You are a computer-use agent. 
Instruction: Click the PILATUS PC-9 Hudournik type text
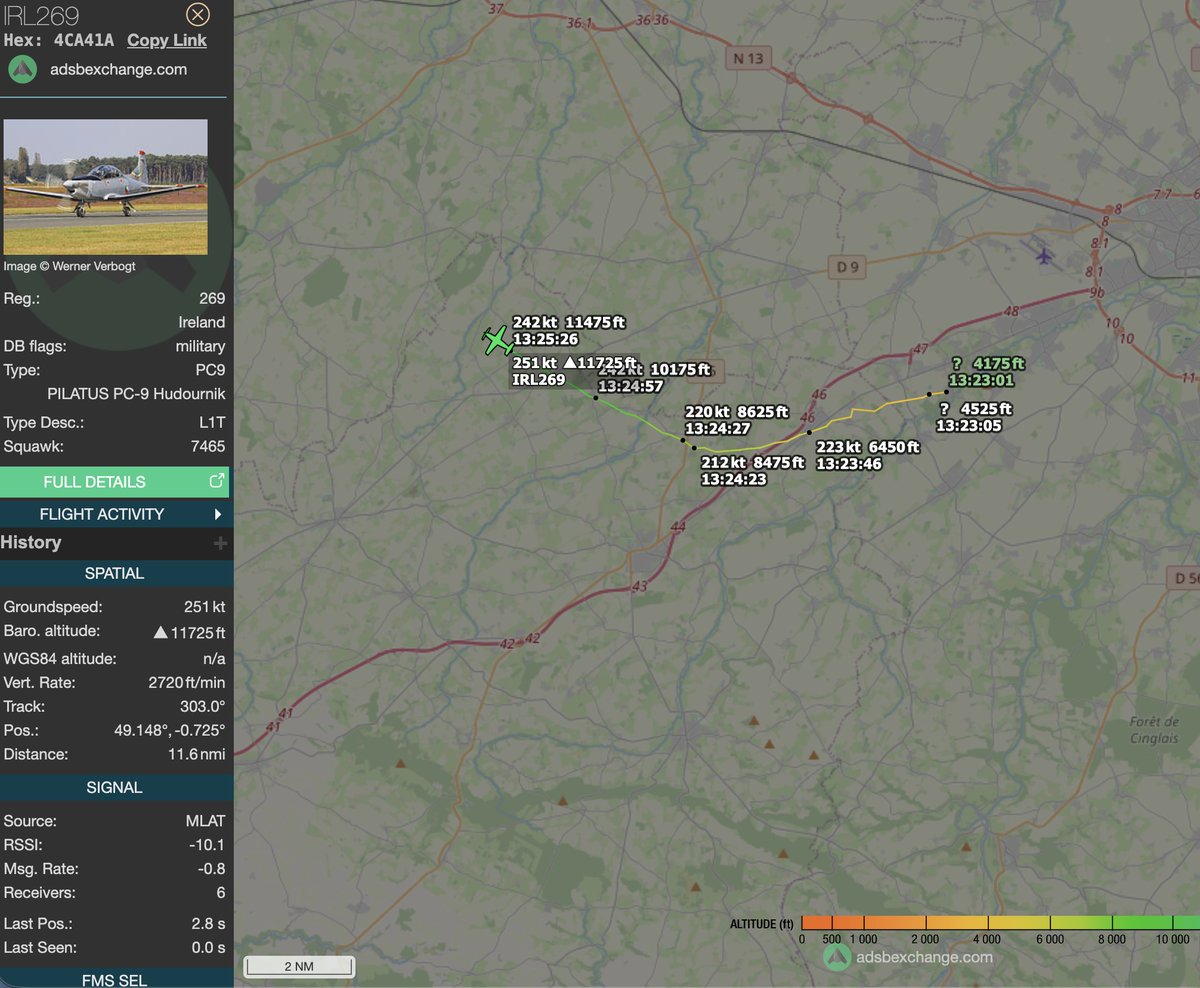137,394
